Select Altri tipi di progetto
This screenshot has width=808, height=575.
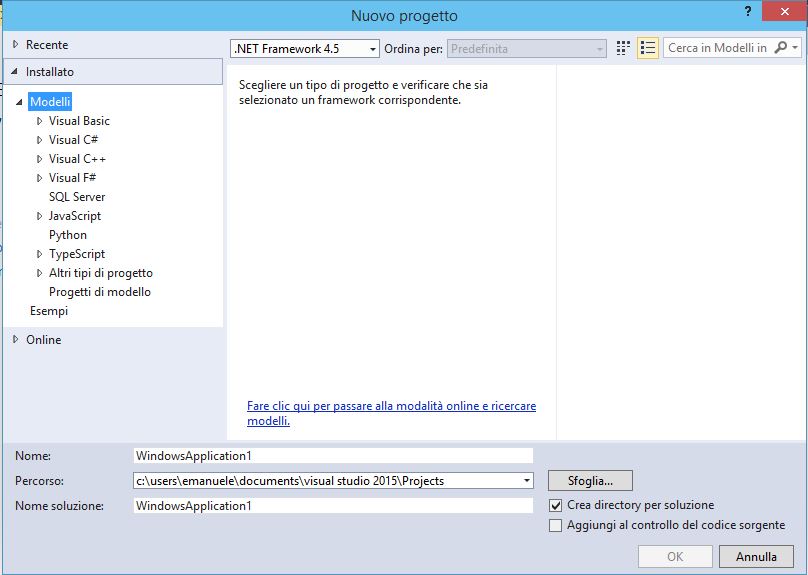point(100,273)
